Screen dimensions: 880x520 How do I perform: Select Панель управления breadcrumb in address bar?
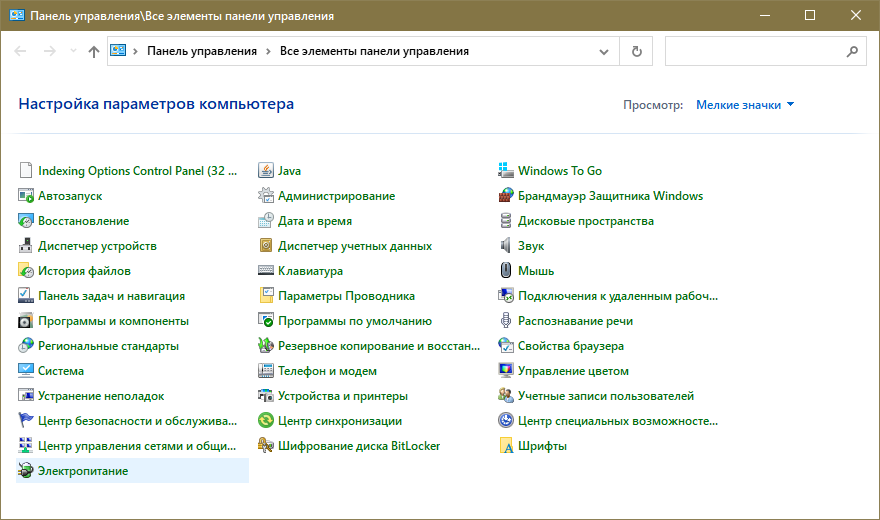[202, 51]
